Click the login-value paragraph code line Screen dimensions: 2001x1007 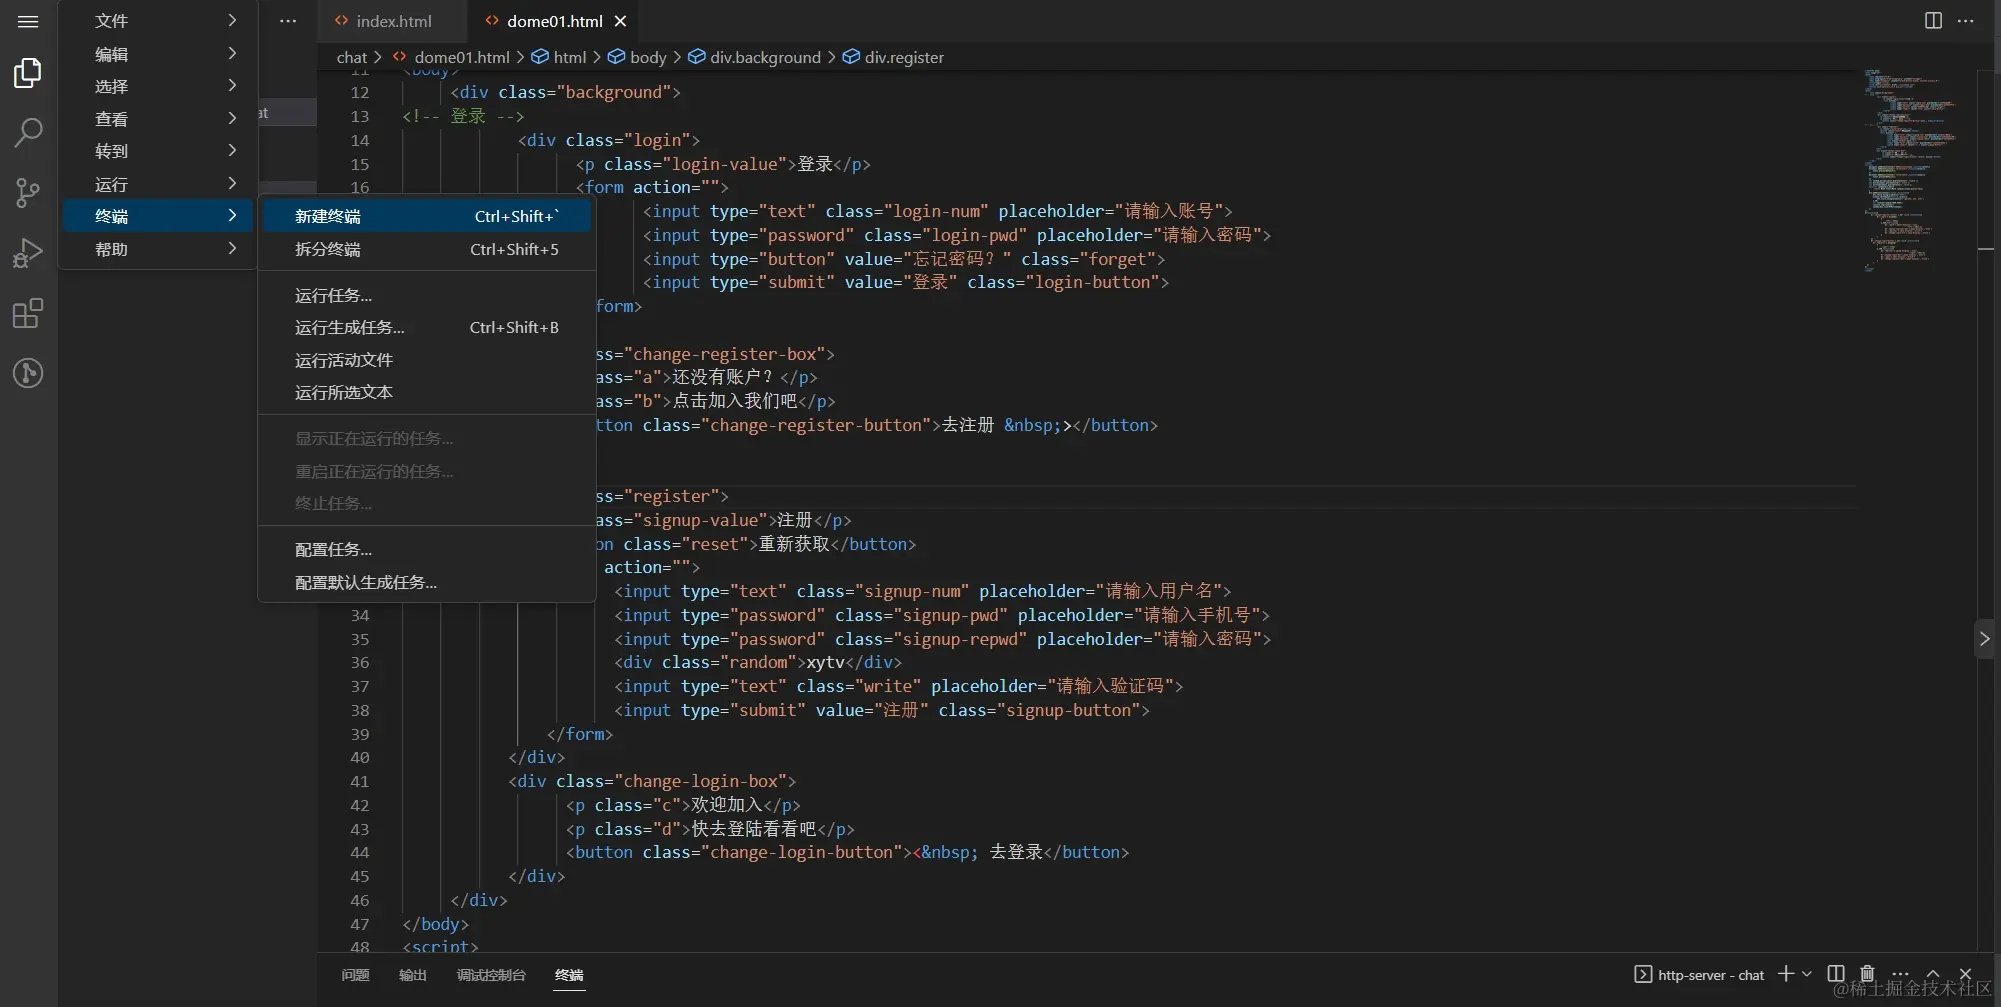point(723,164)
